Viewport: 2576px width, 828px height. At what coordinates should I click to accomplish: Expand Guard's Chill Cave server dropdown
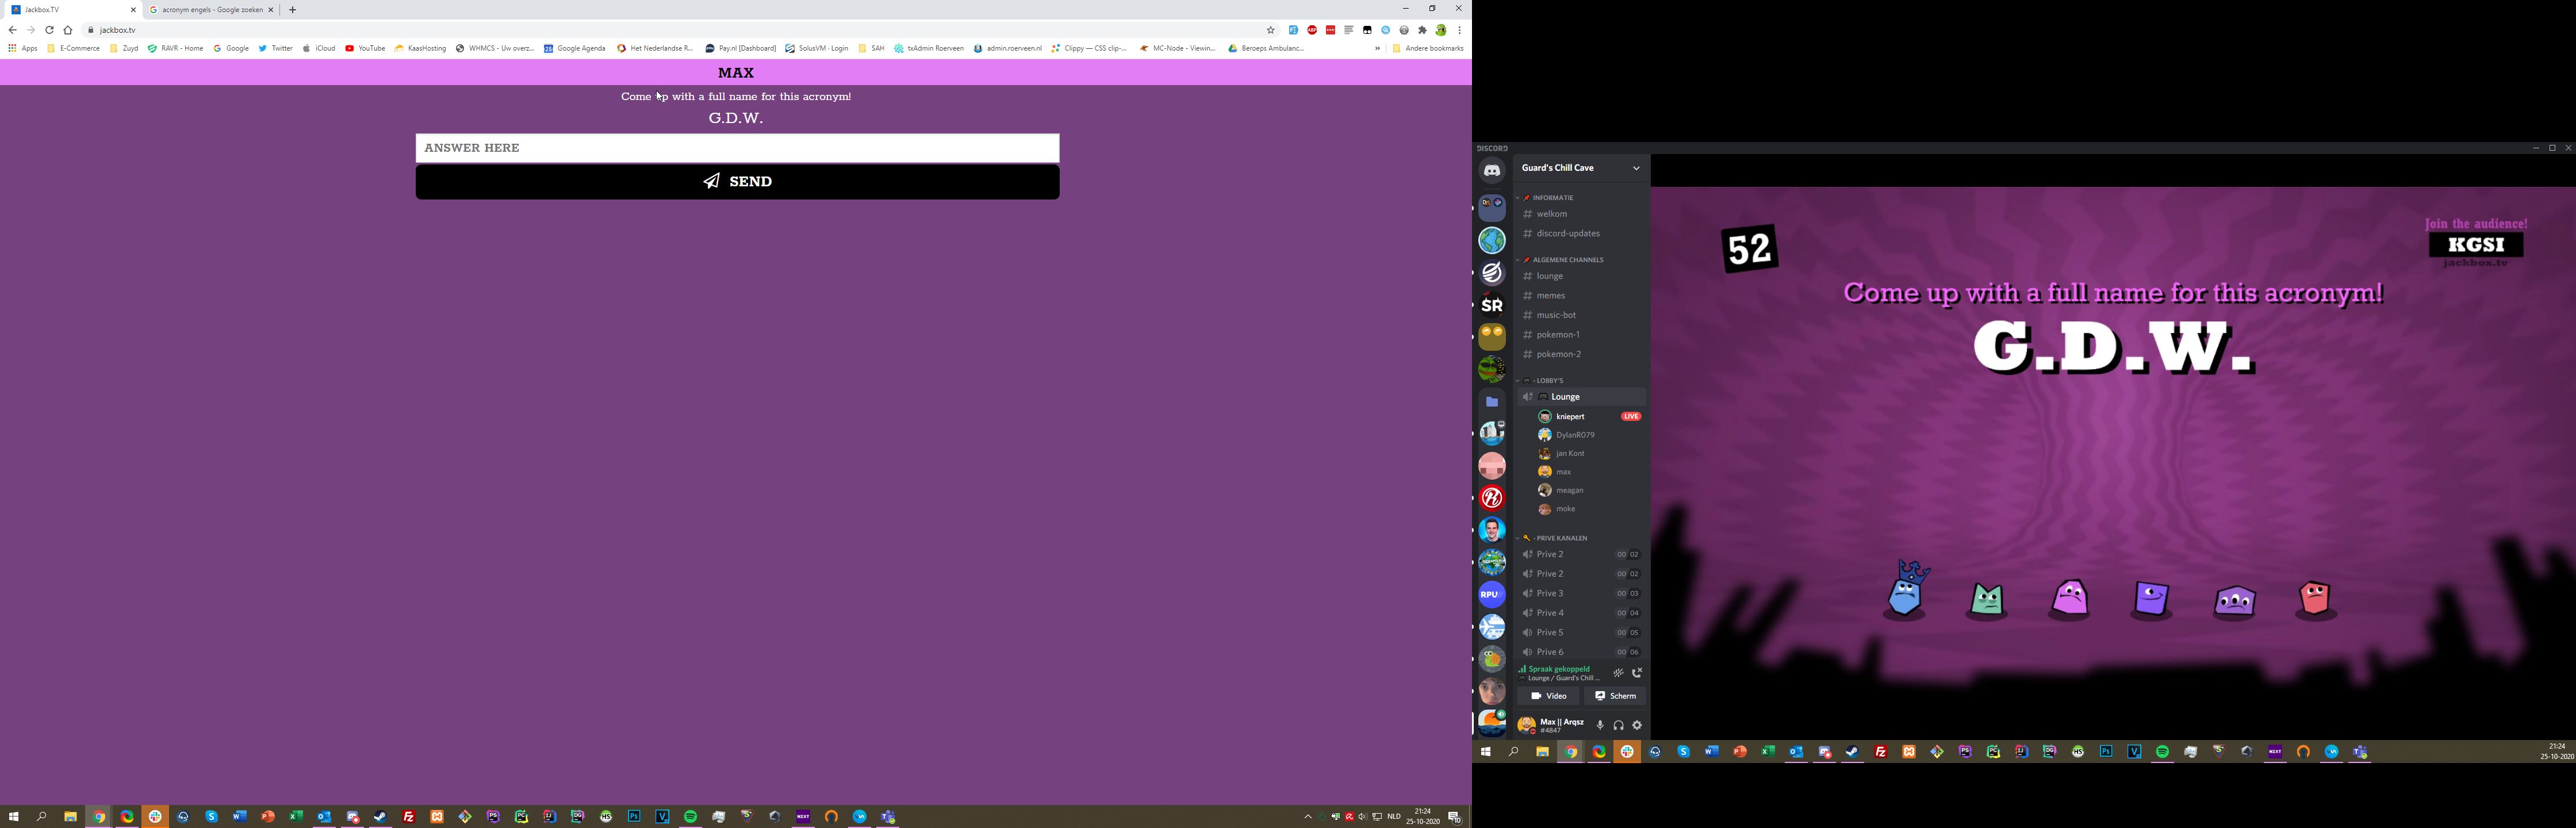[1636, 168]
